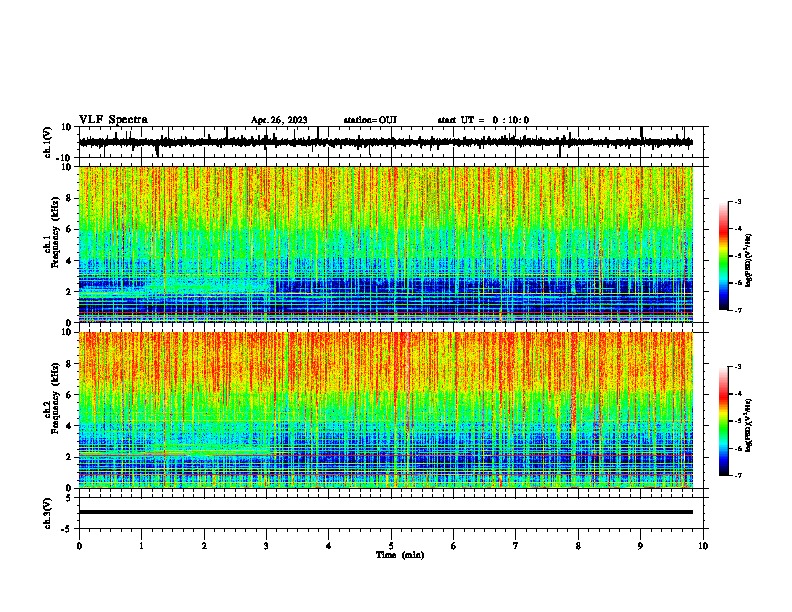The image size is (792, 612).
Task: Click the "1" tick label on the time axis
Action: point(141,546)
